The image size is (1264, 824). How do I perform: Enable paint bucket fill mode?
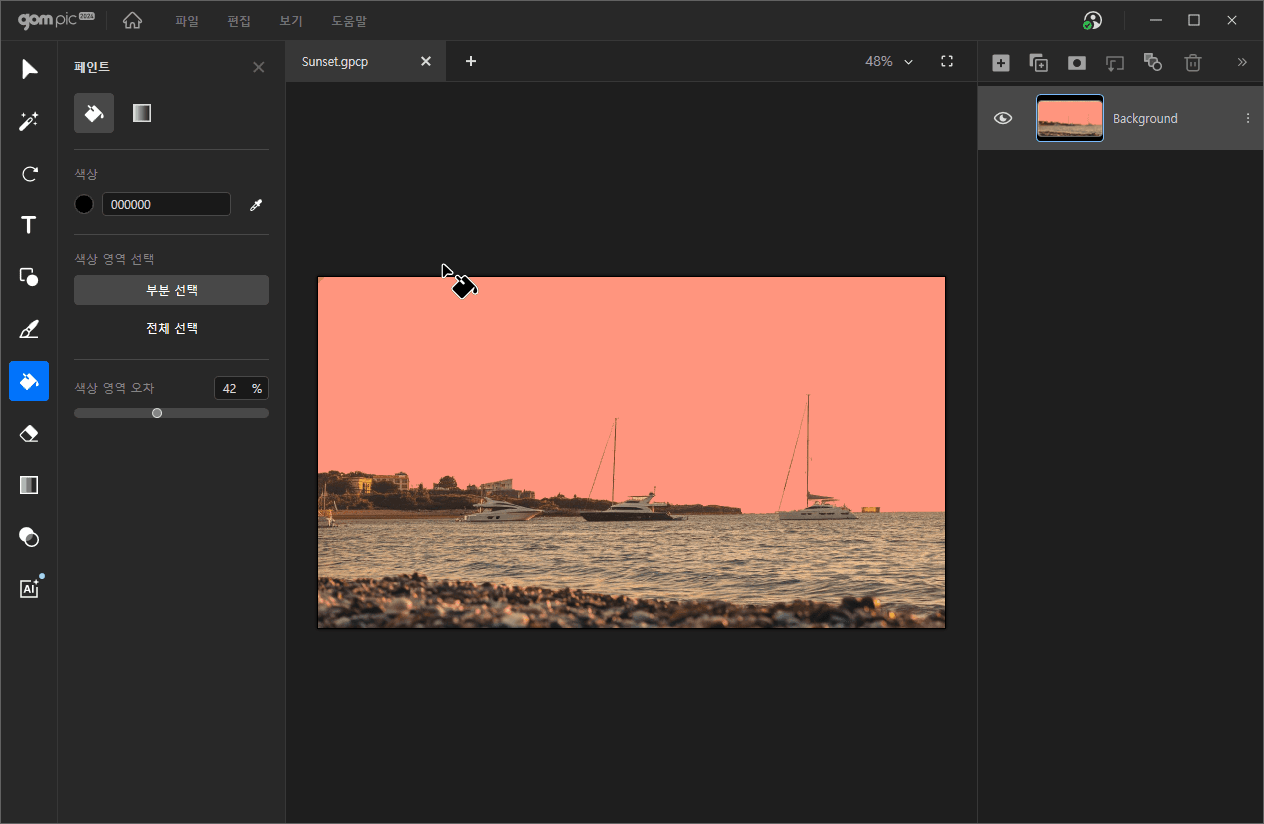[94, 113]
